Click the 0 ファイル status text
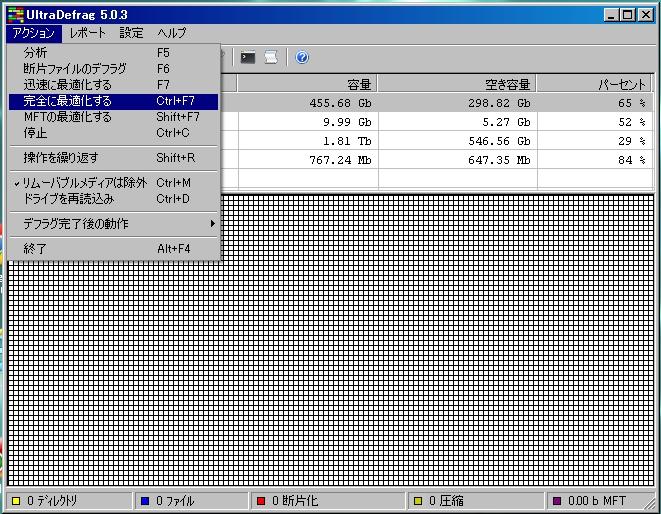Image resolution: width=661 pixels, height=514 pixels. point(175,501)
